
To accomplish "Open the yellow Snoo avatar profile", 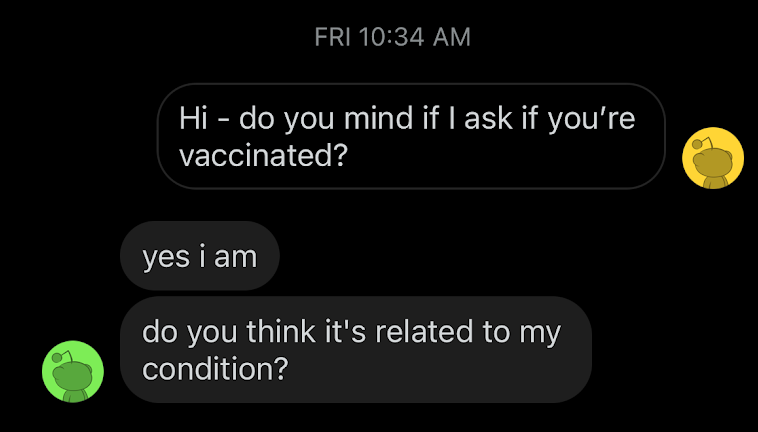I will (713, 158).
